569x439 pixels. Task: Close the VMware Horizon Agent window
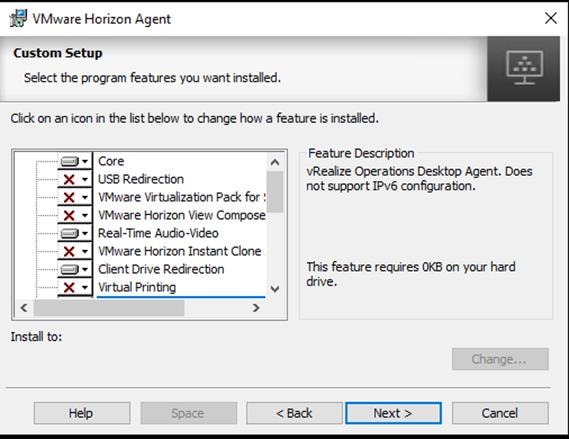tap(551, 18)
